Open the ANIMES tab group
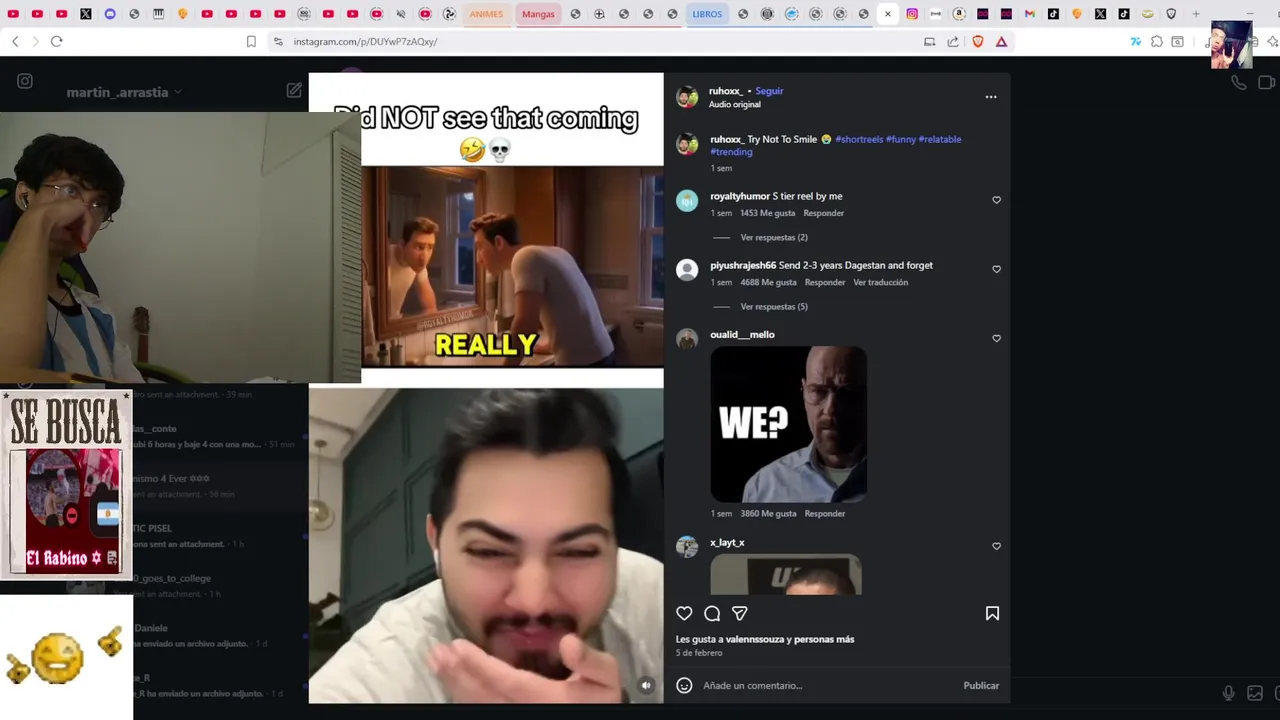1280x720 pixels. (486, 14)
